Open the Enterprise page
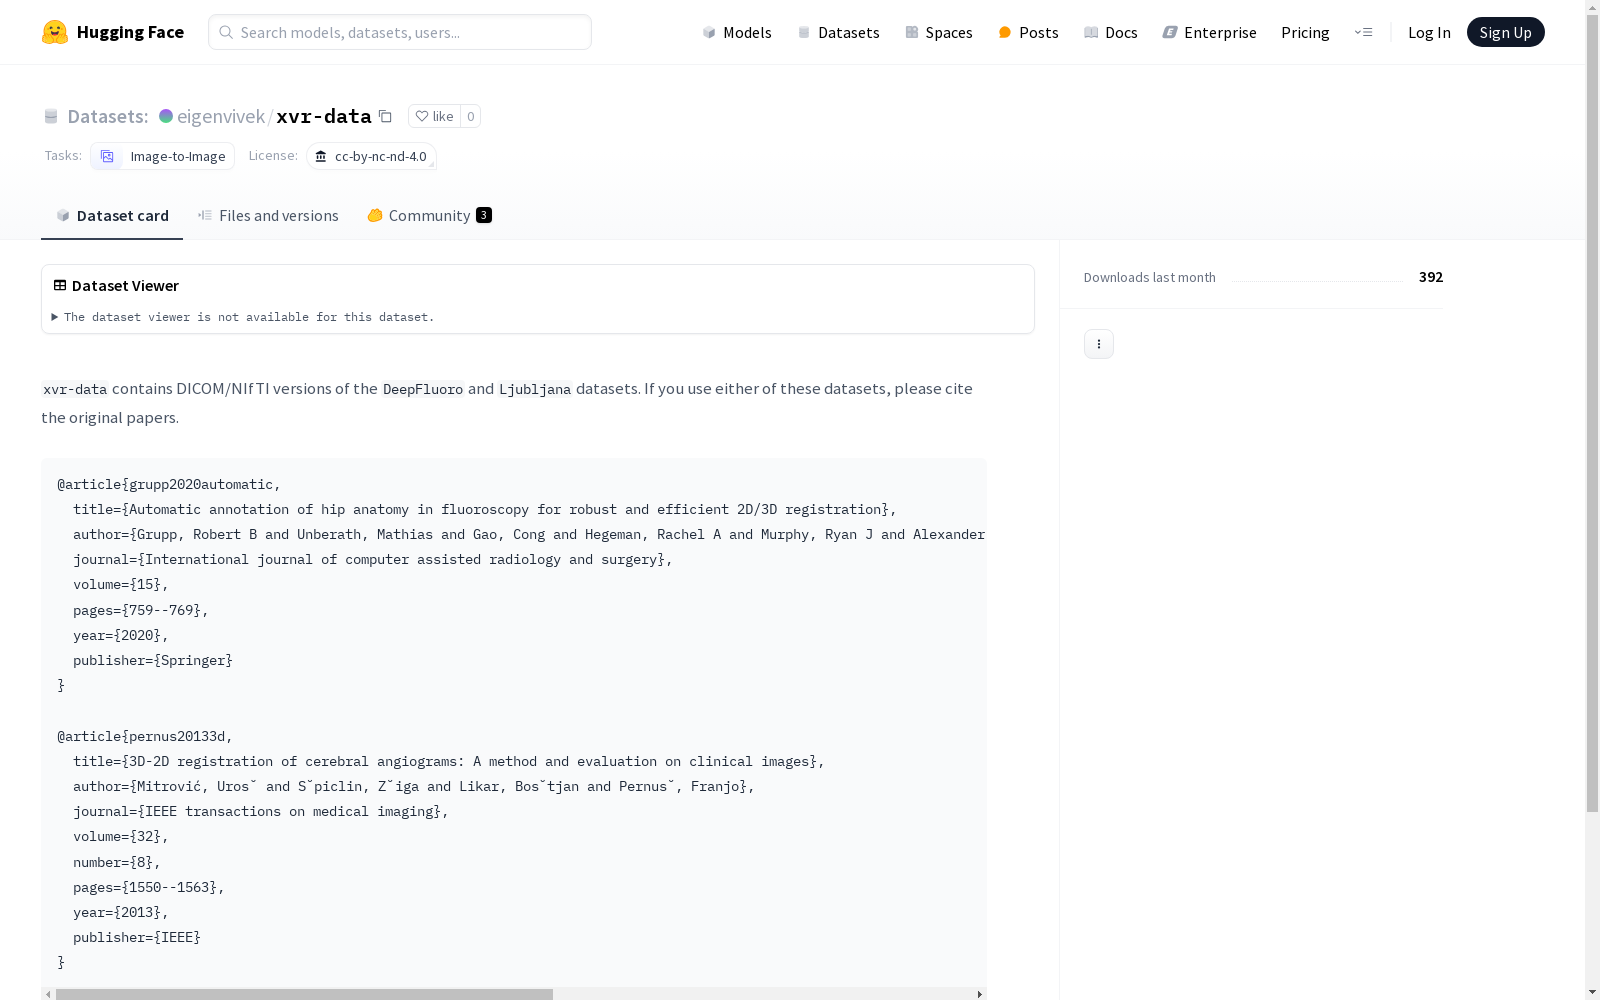The width and height of the screenshot is (1600, 1000). point(1209,32)
